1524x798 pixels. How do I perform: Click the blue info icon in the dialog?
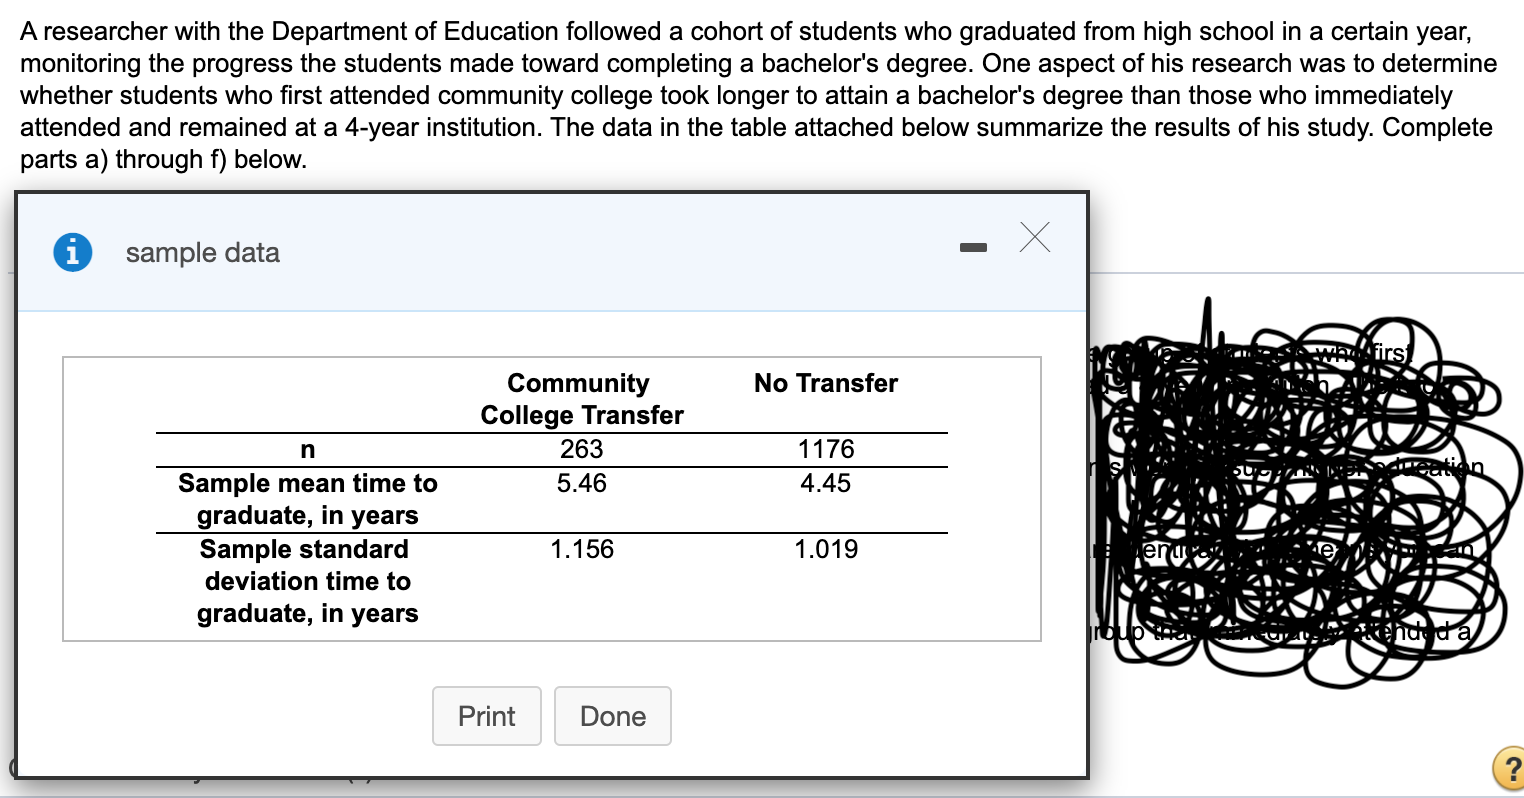point(72,252)
